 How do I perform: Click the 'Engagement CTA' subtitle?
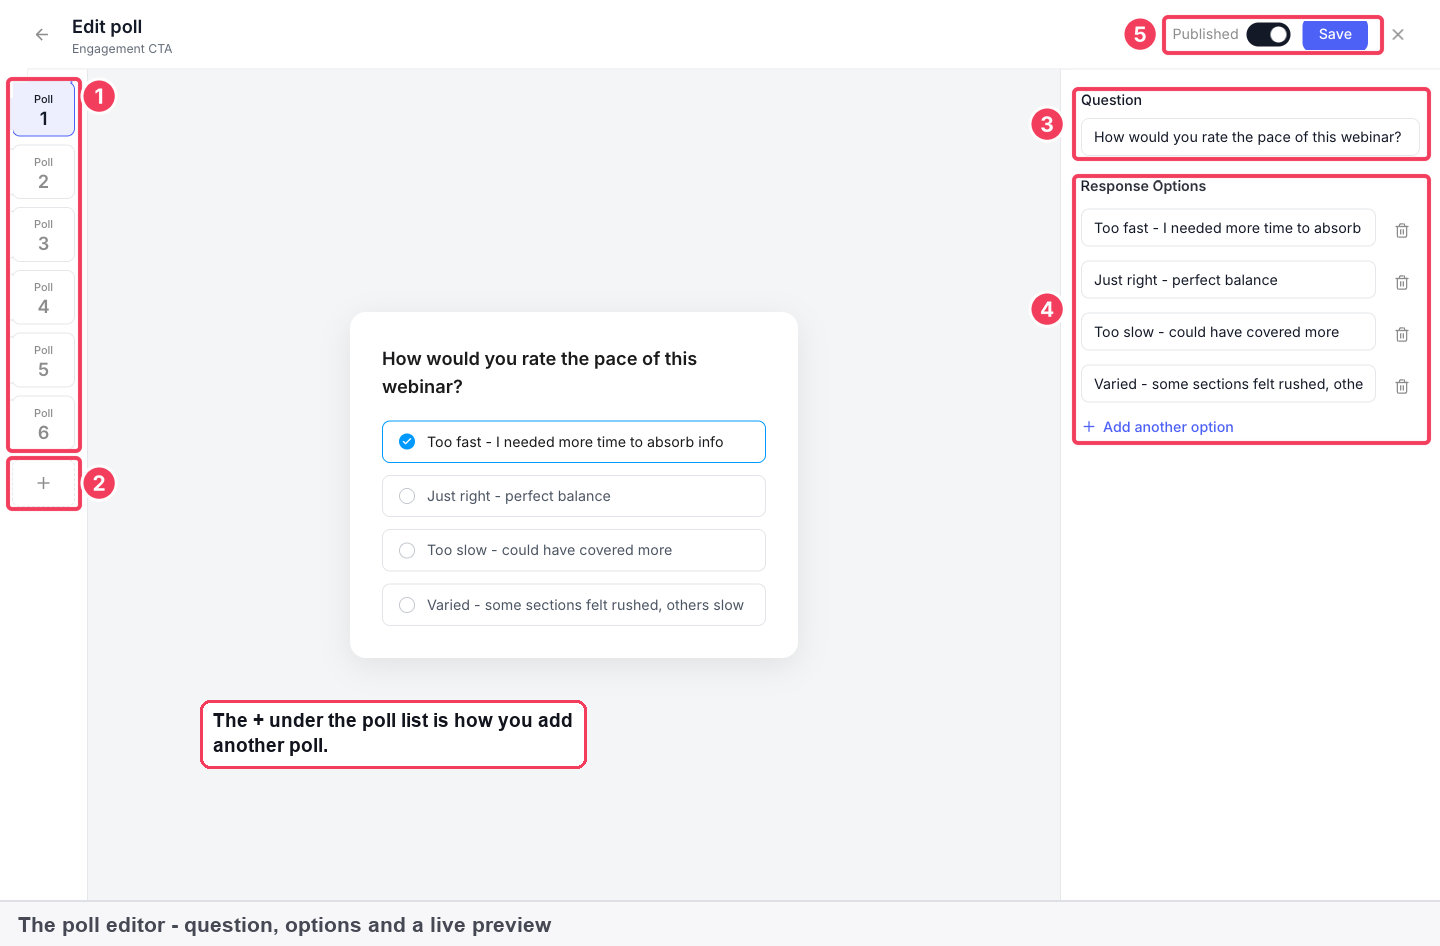[122, 49]
